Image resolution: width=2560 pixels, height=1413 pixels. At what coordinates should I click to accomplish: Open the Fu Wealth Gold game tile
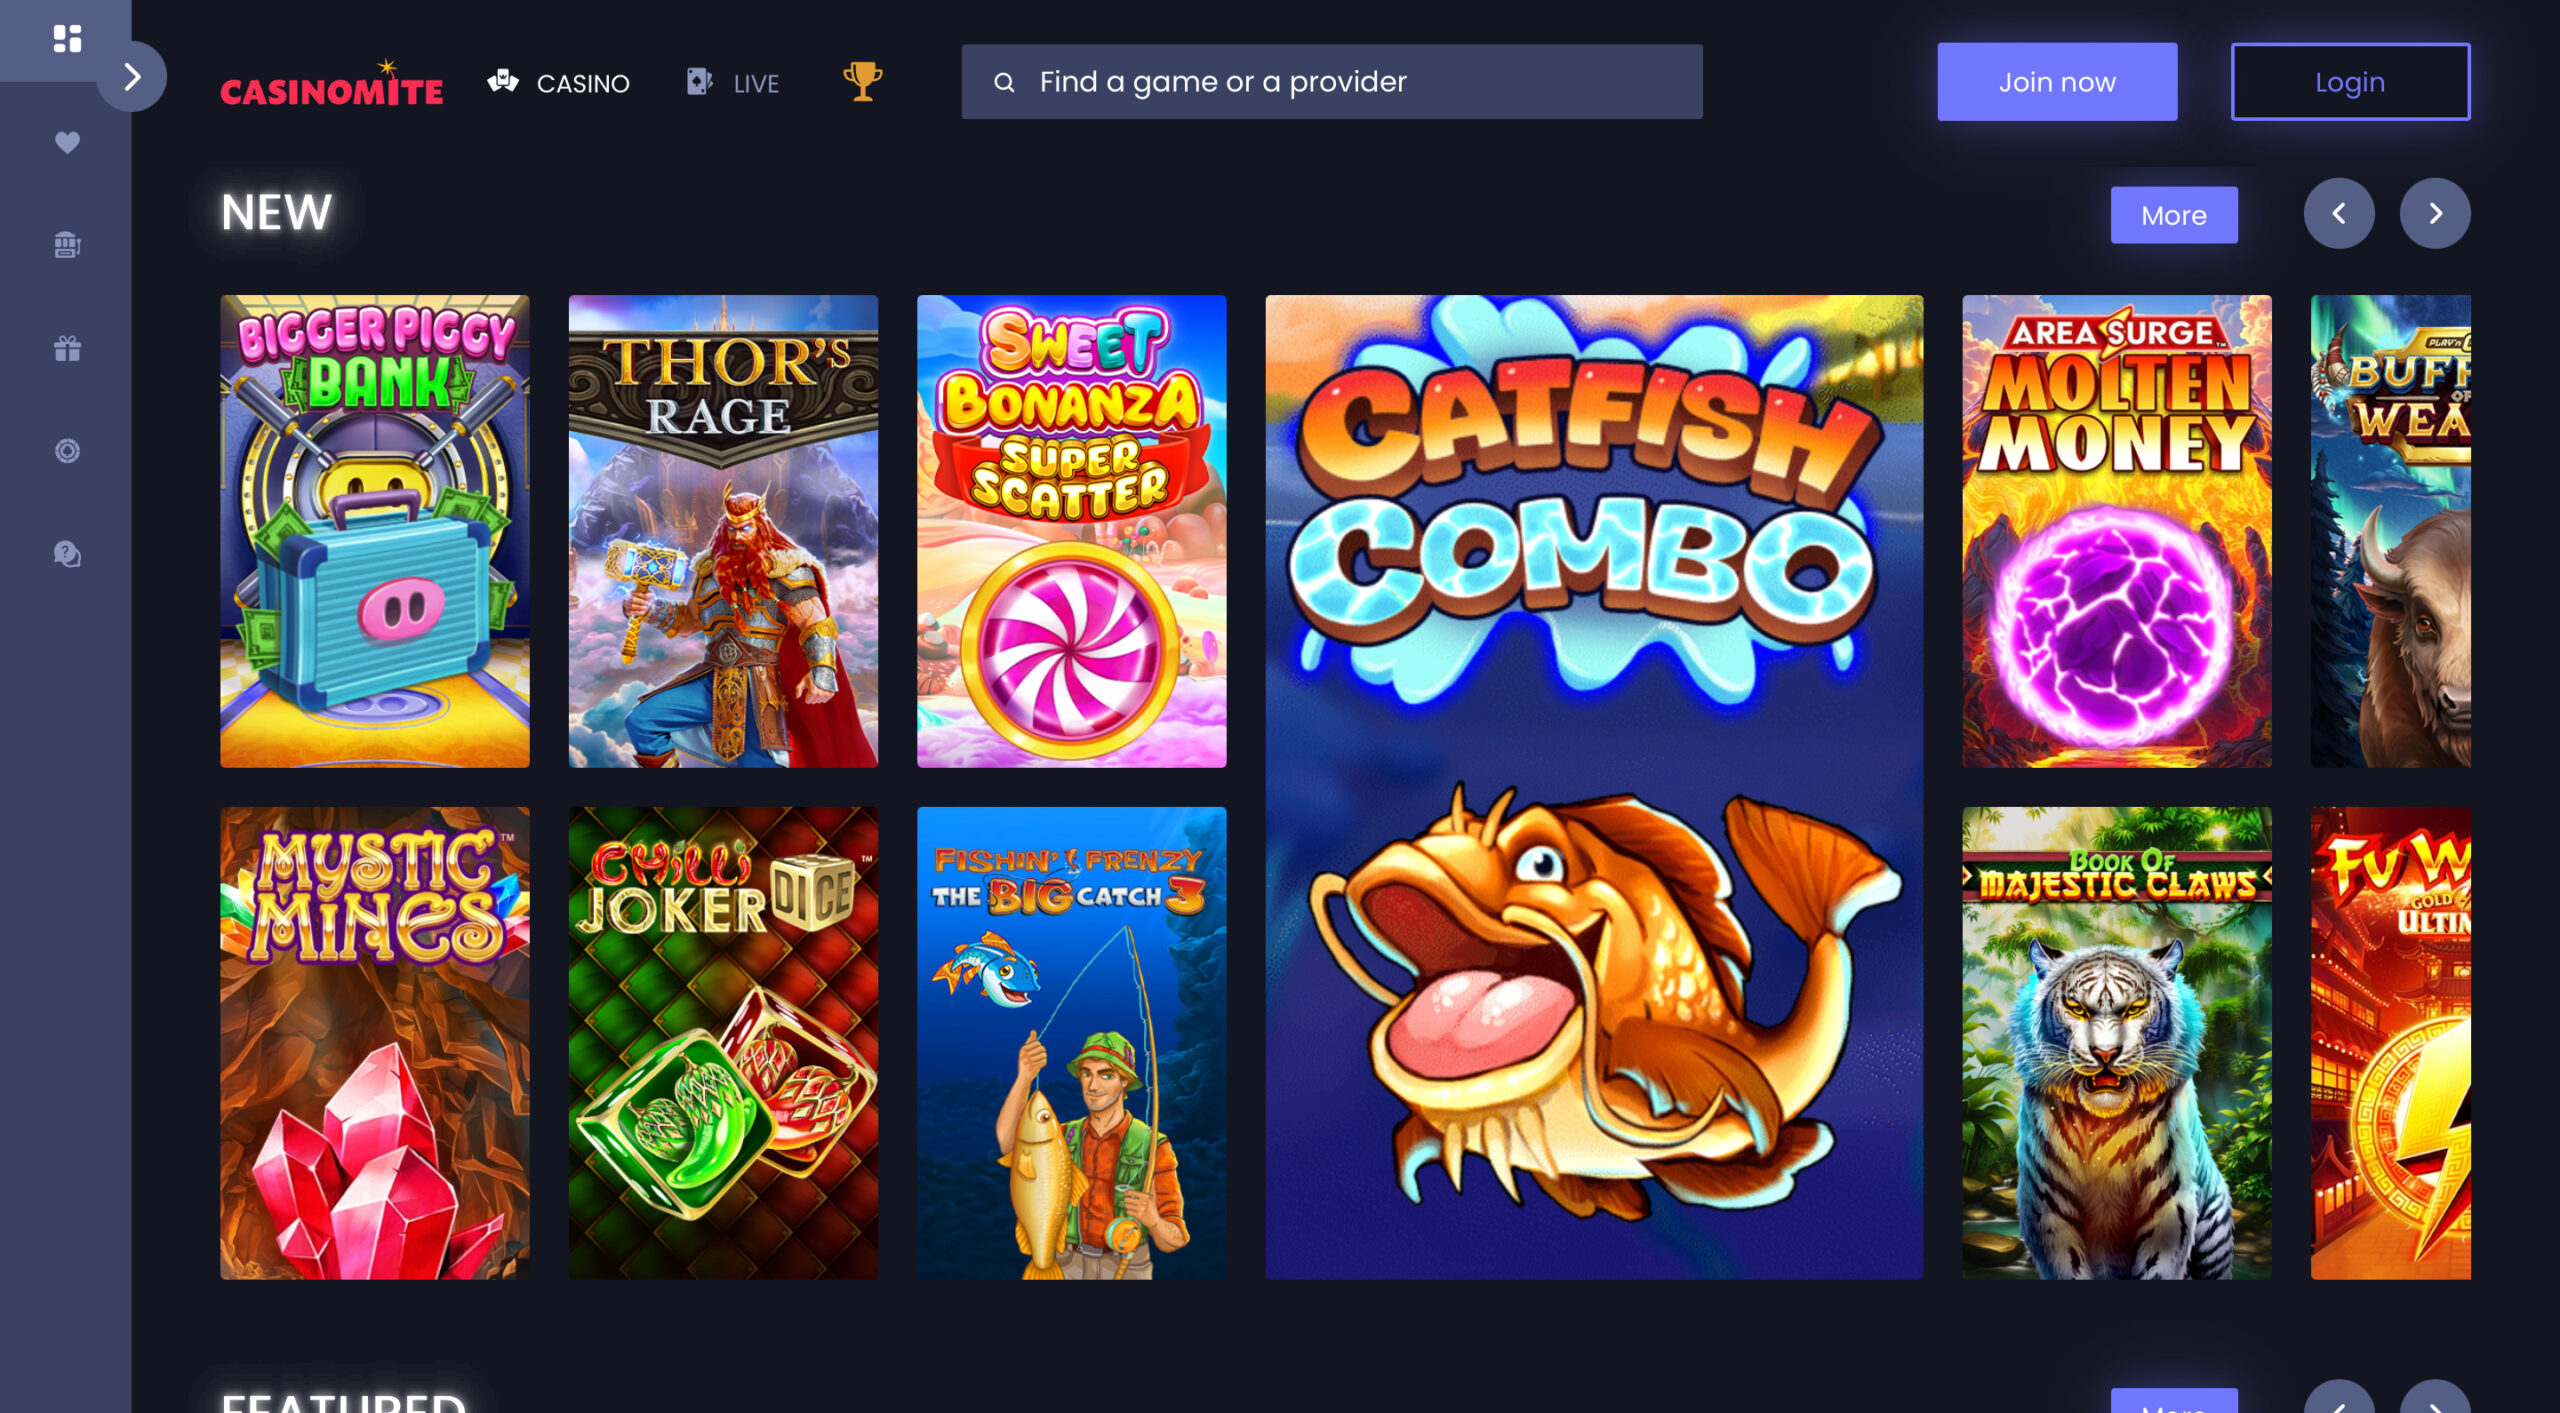[x=2391, y=1043]
